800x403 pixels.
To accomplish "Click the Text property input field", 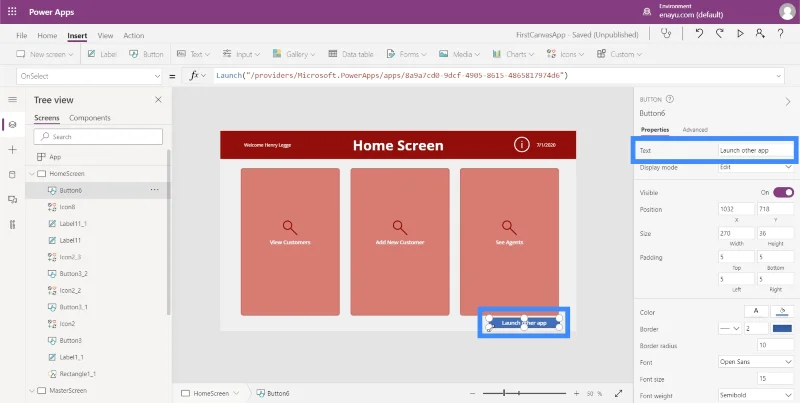I will pos(756,150).
